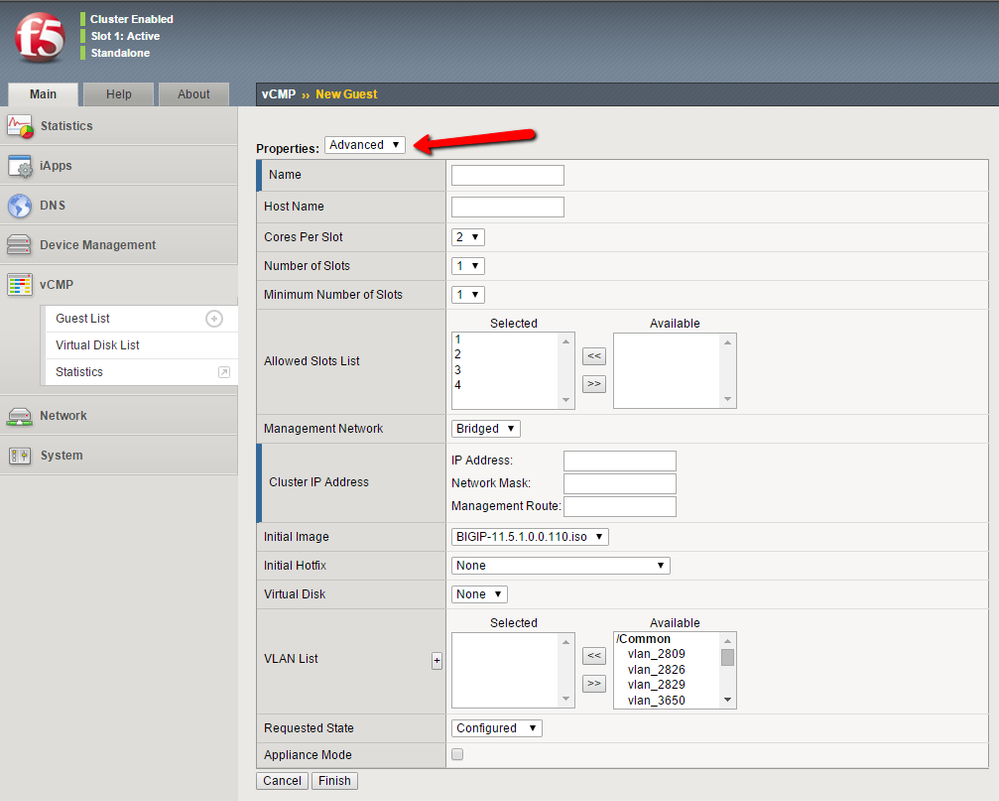Click the F5 logo icon
This screenshot has width=999, height=801.
click(x=40, y=37)
